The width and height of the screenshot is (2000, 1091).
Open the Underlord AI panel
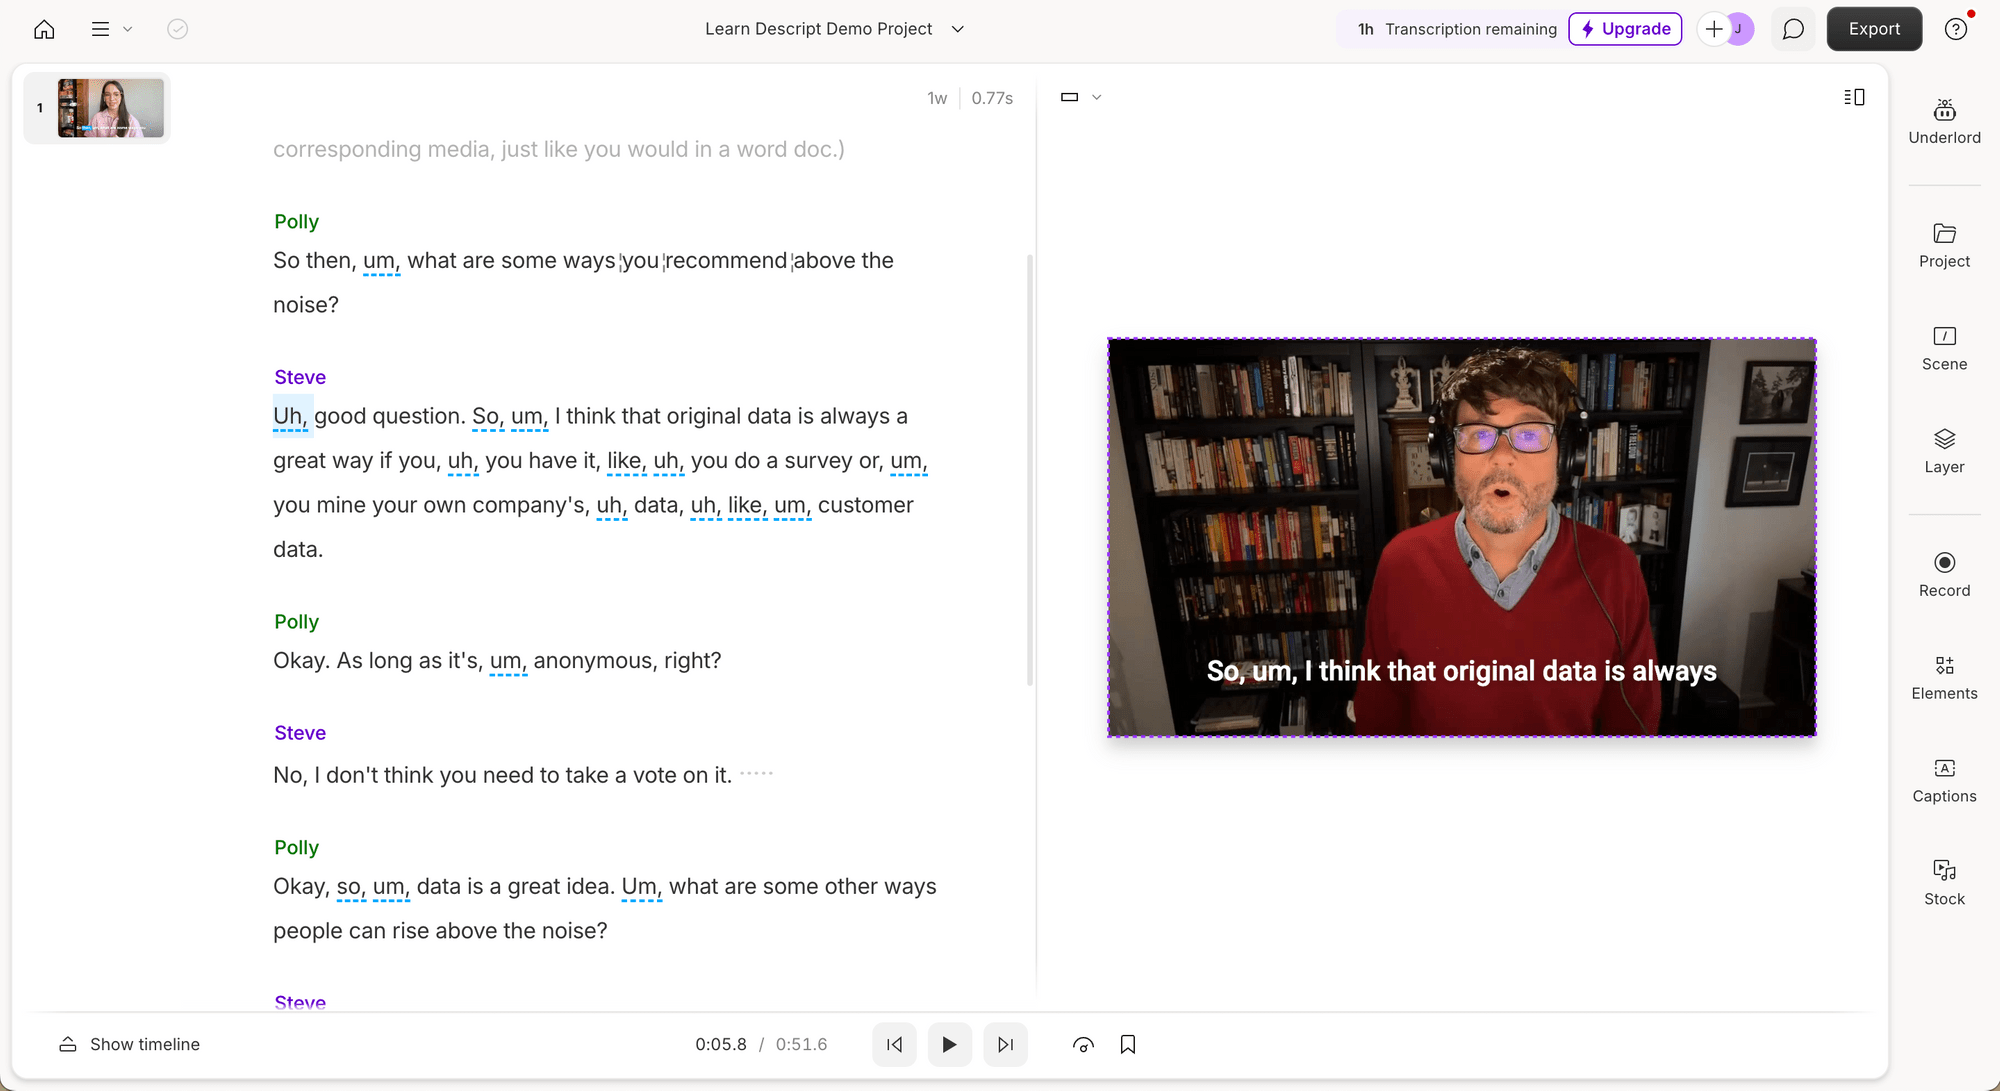1945,120
